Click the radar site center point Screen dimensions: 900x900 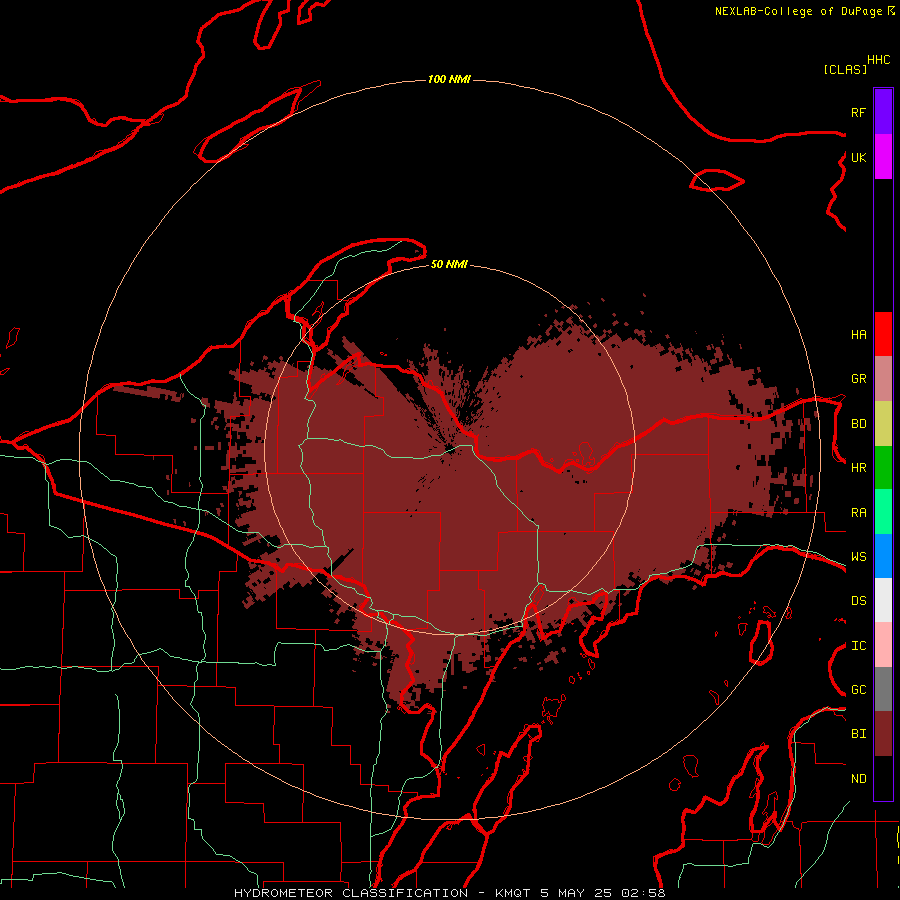(x=451, y=450)
